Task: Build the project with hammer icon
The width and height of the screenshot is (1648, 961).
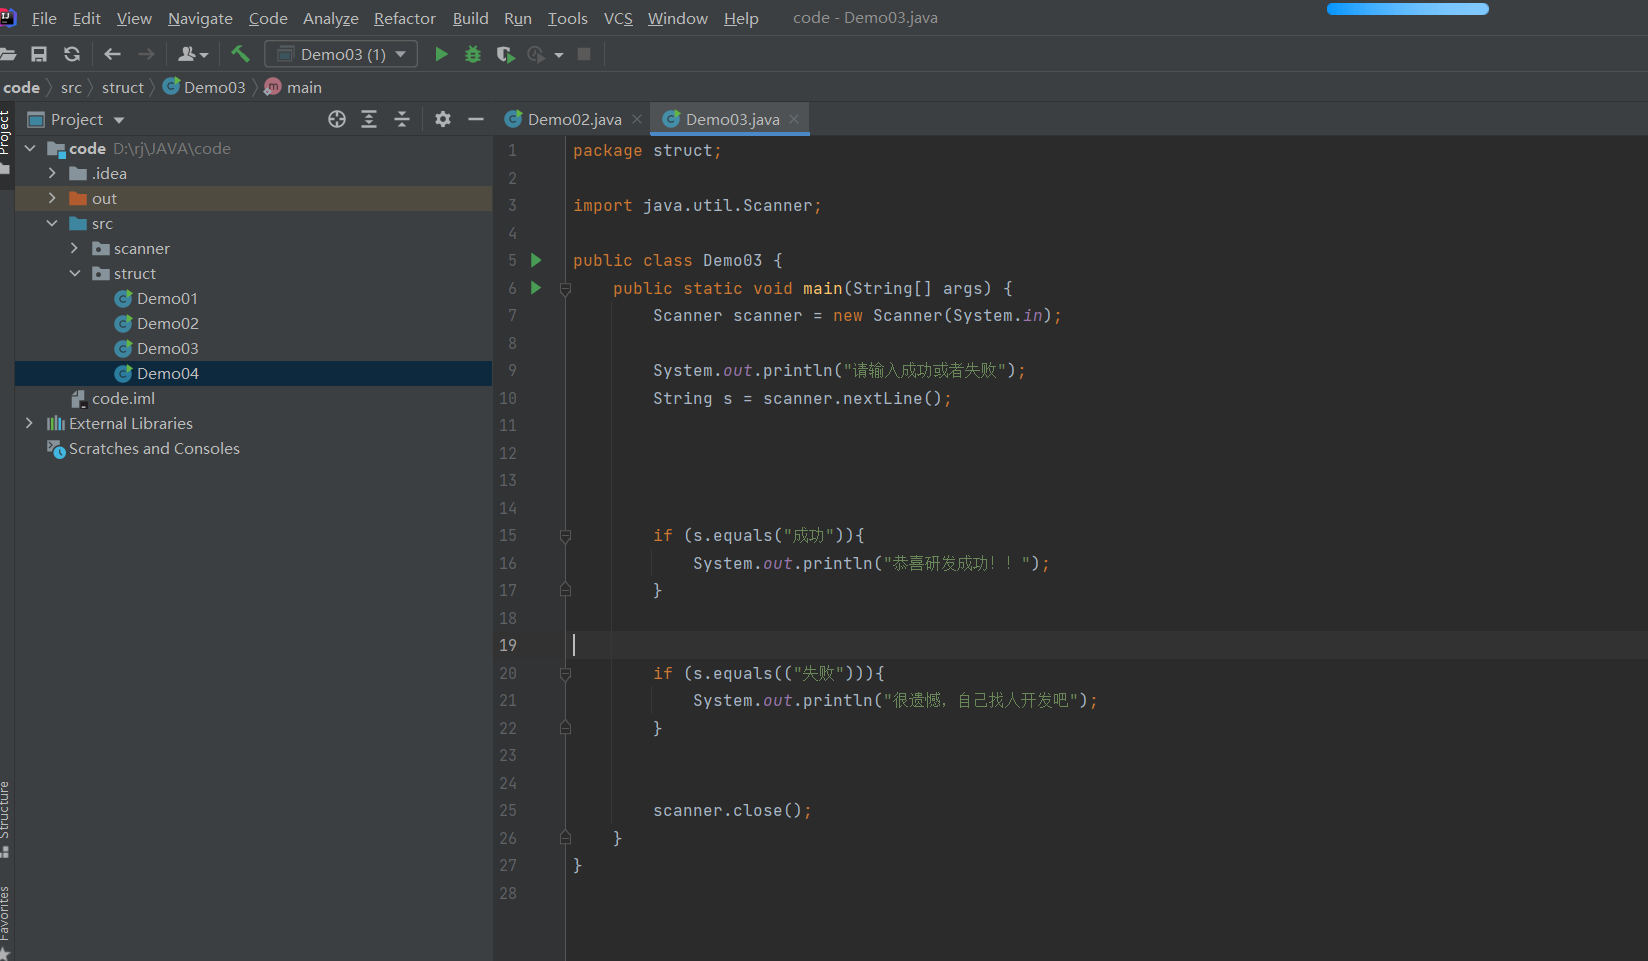Action: pos(240,54)
